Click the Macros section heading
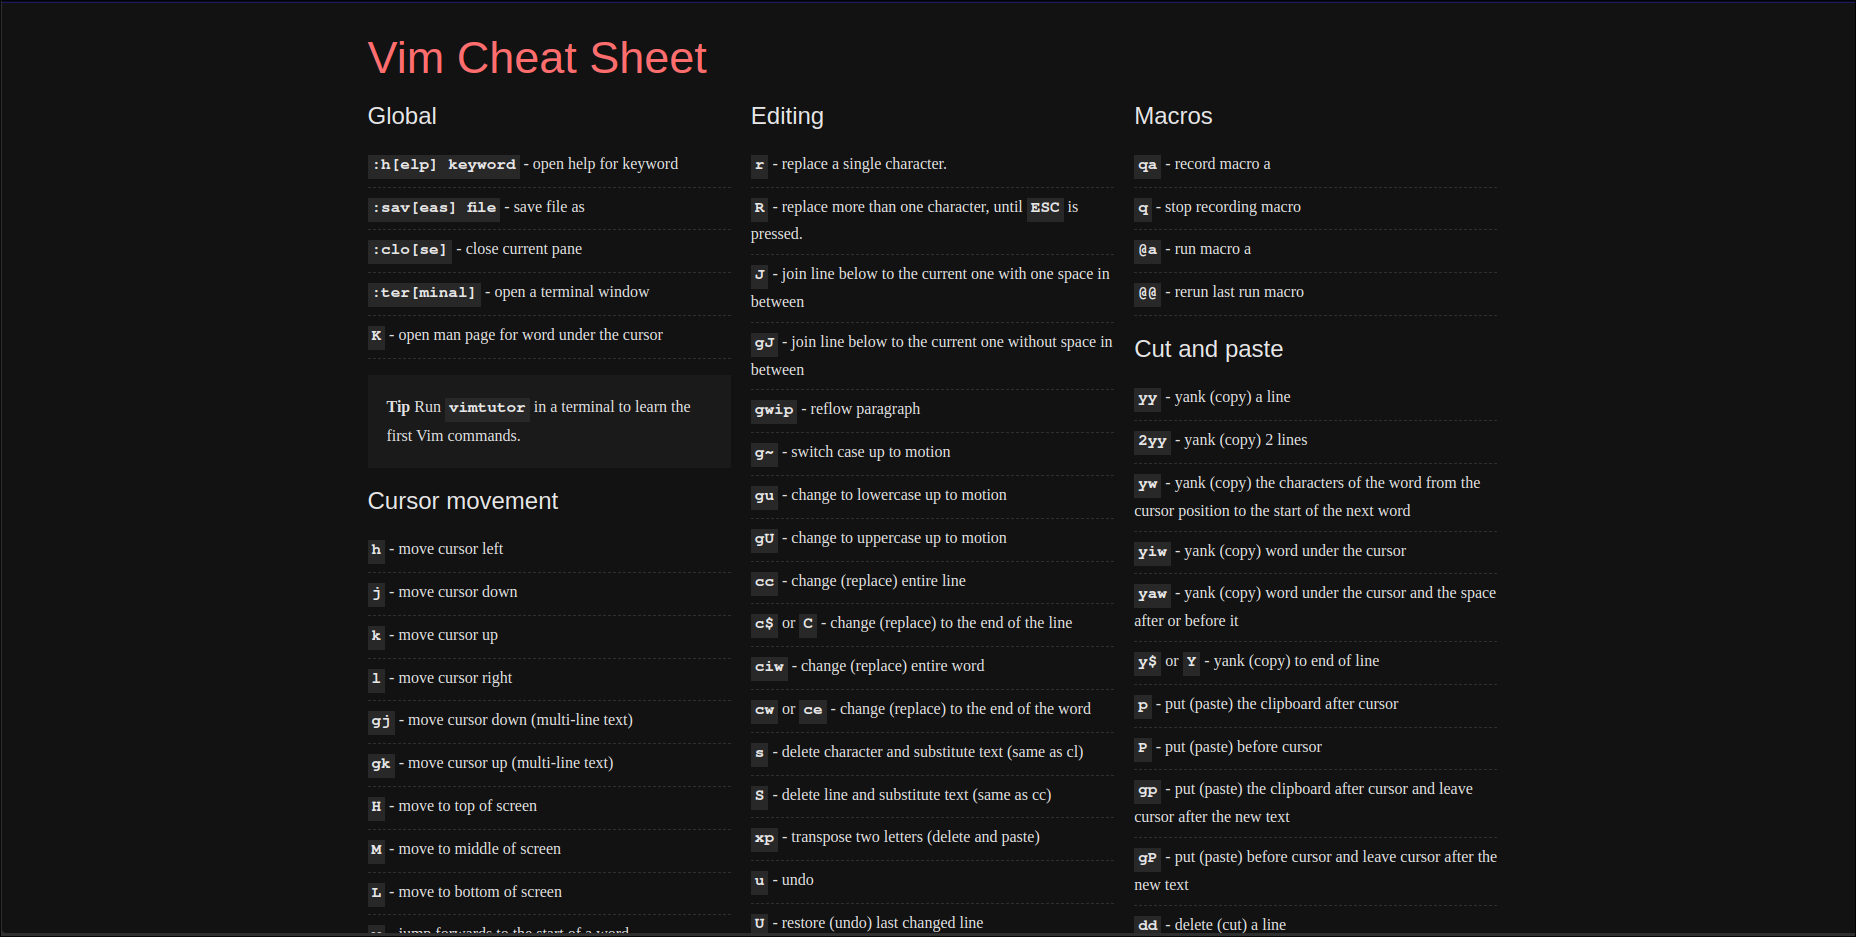The image size is (1856, 937). click(x=1173, y=116)
